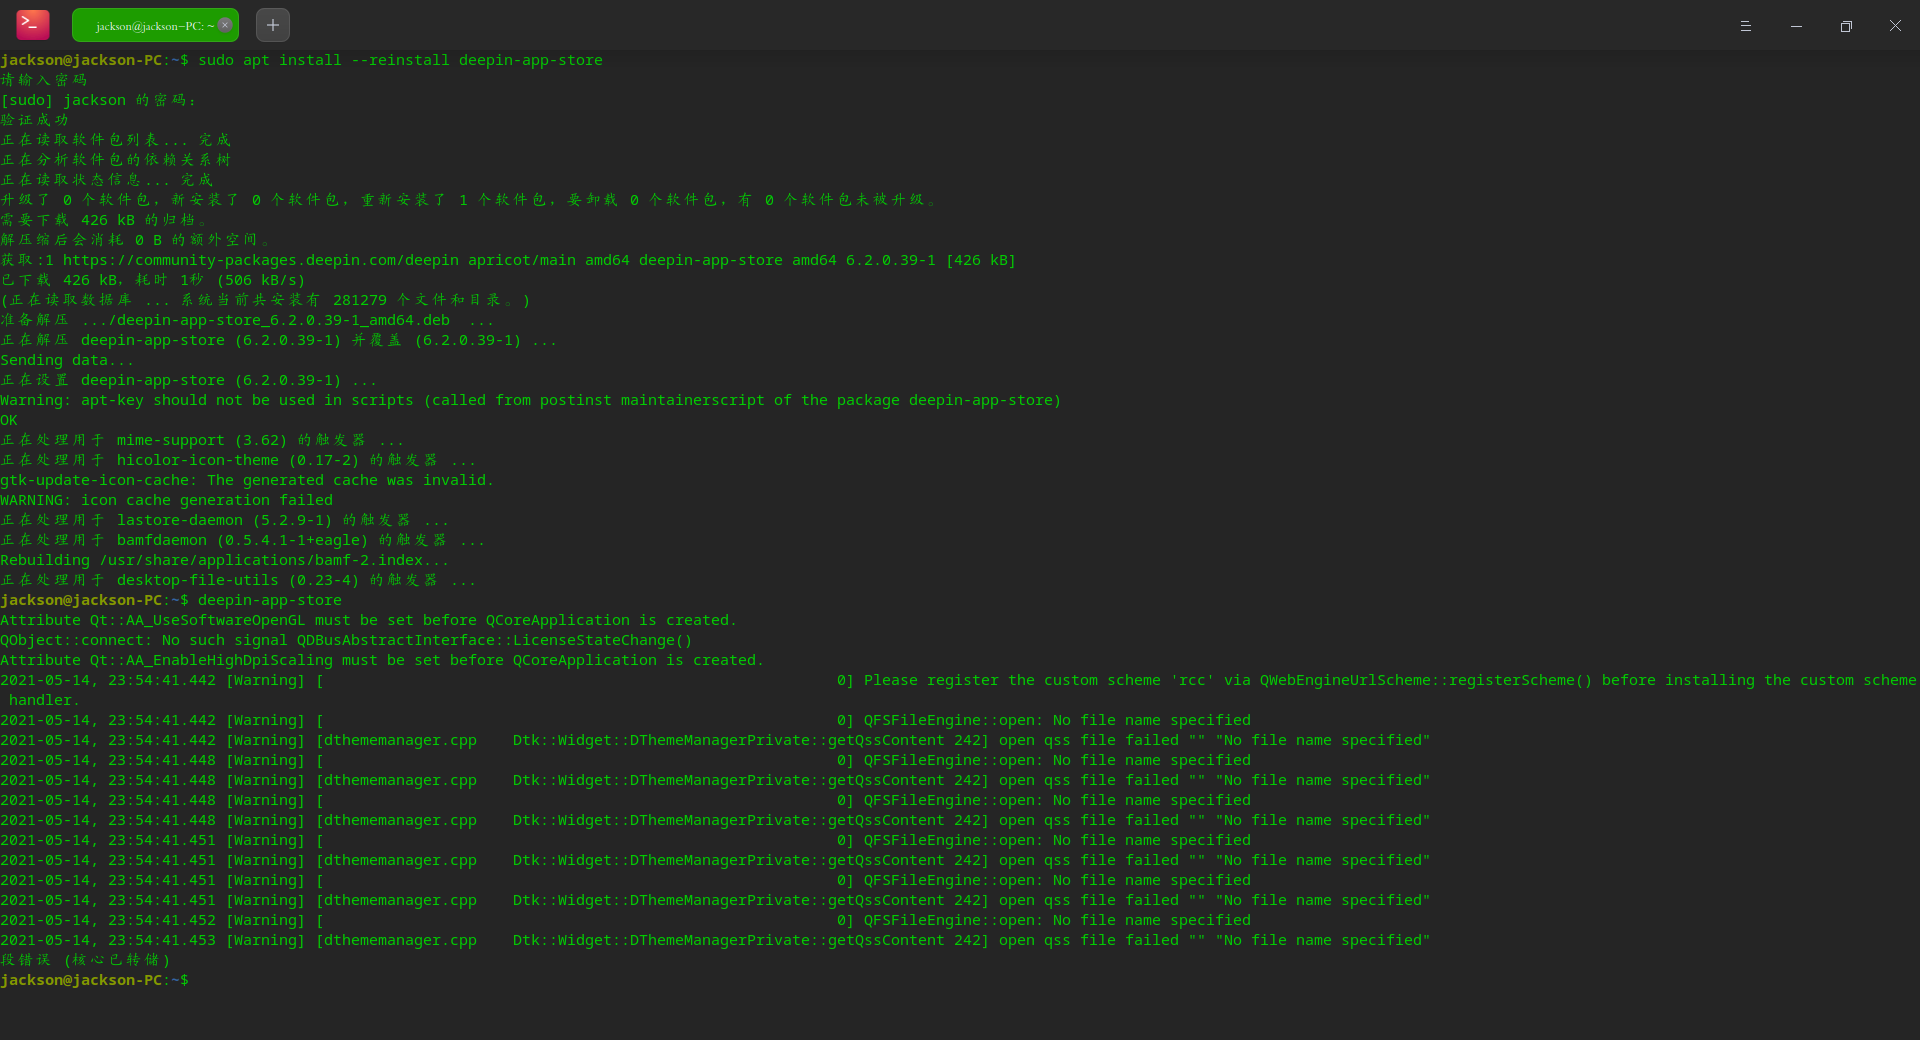Click the AA_UseSoftwareOpenGL attribute message line
The width and height of the screenshot is (1920, 1040).
pyautogui.click(x=368, y=620)
